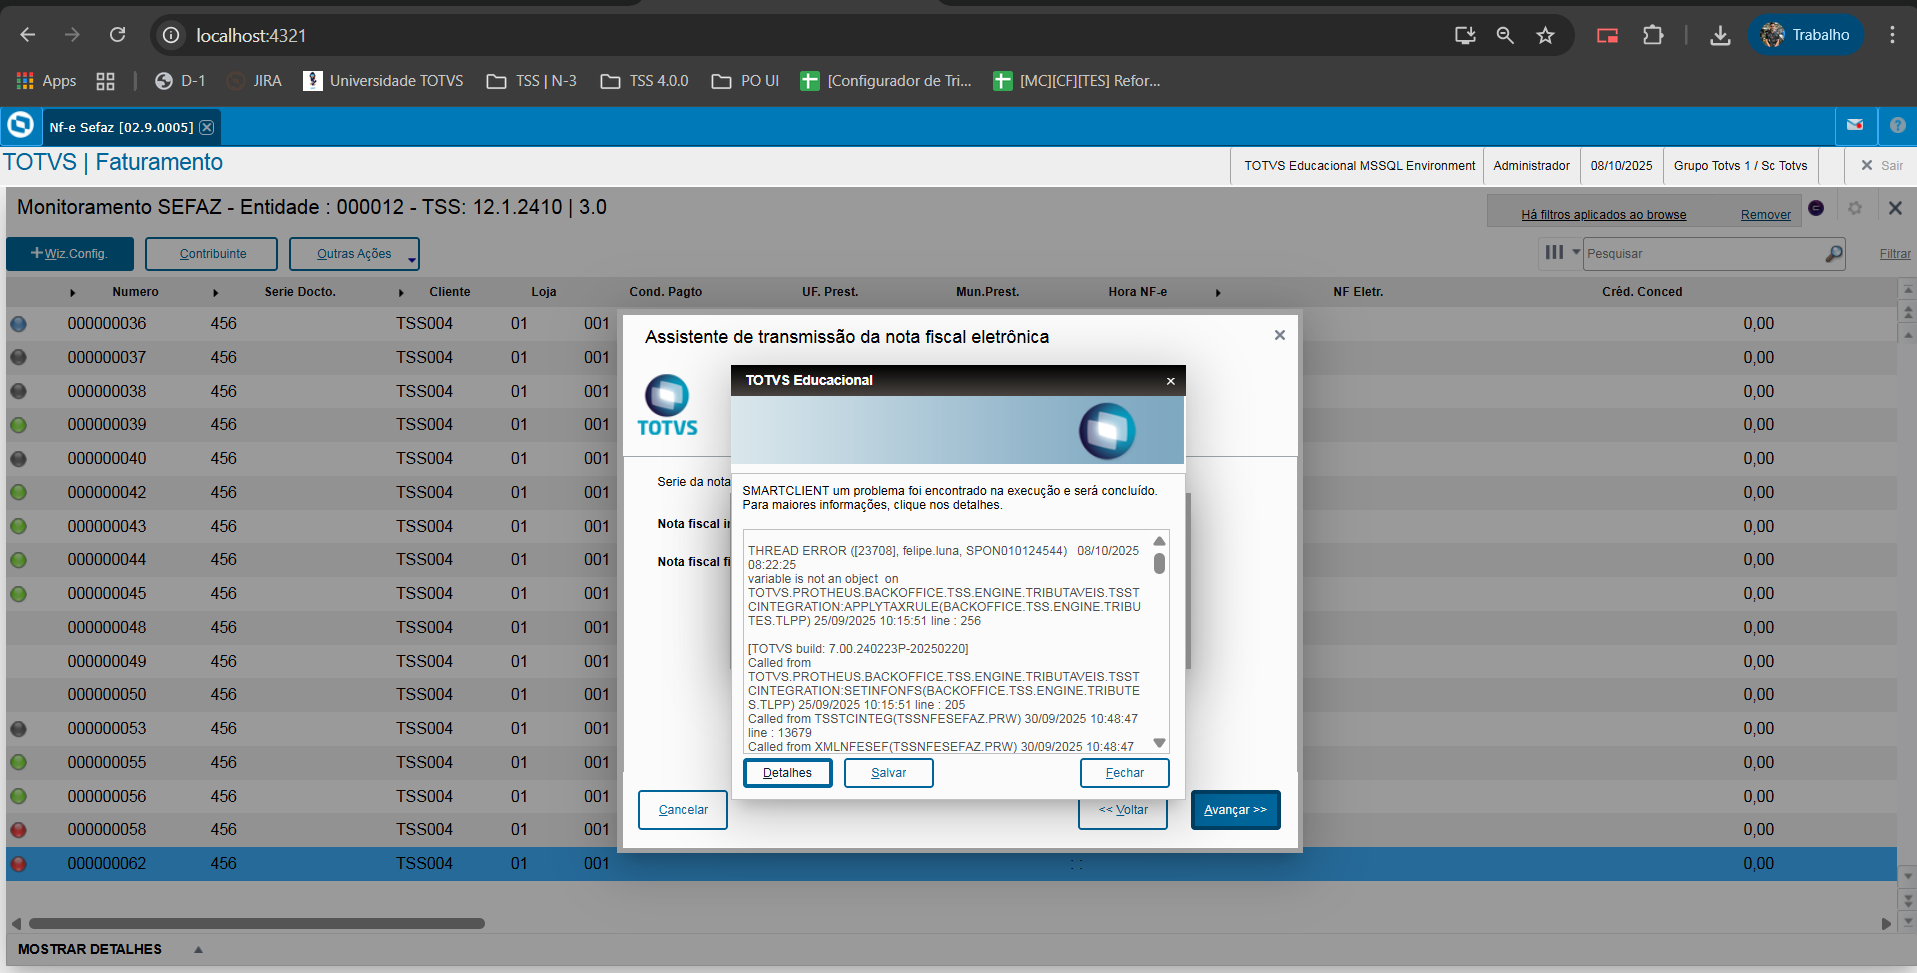Viewport: 1917px width, 973px height.
Task: Click Cancelar in the transmission wizard
Action: [683, 810]
